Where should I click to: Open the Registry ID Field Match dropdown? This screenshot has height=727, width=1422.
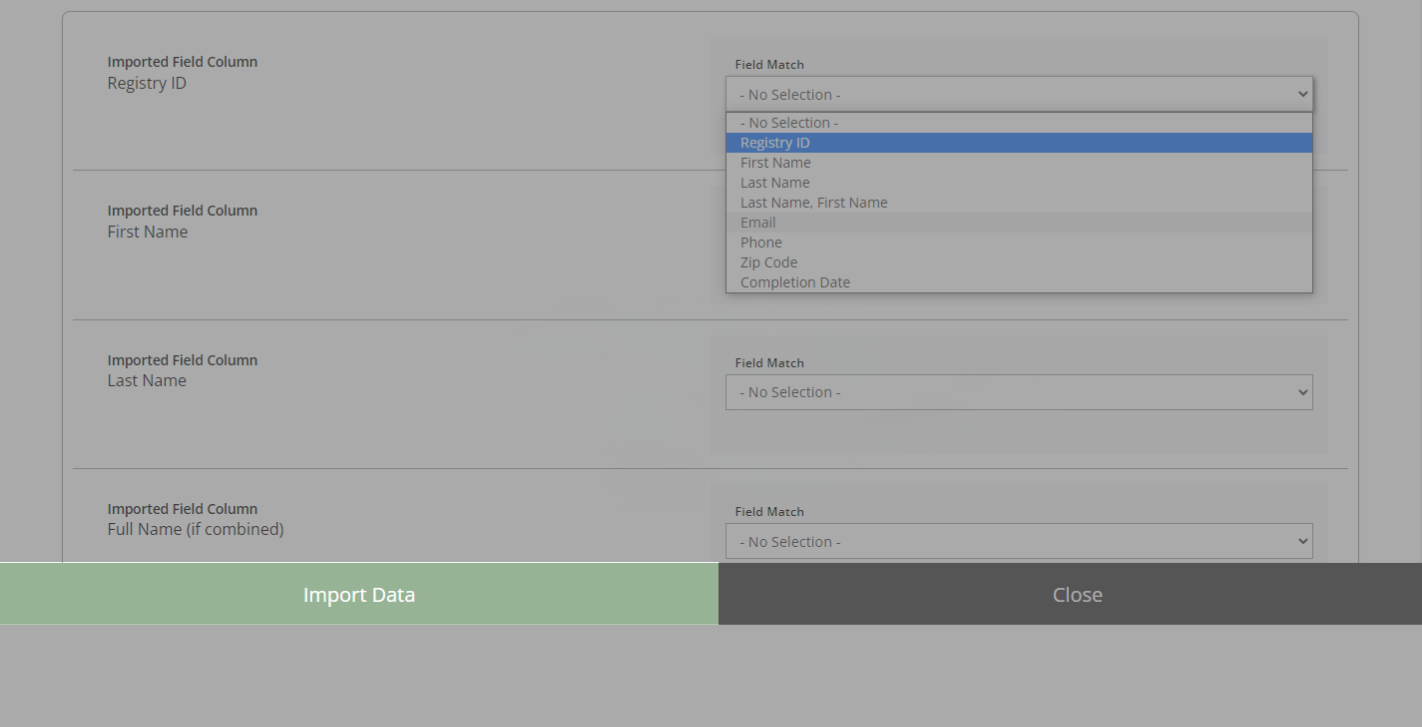tap(1019, 94)
